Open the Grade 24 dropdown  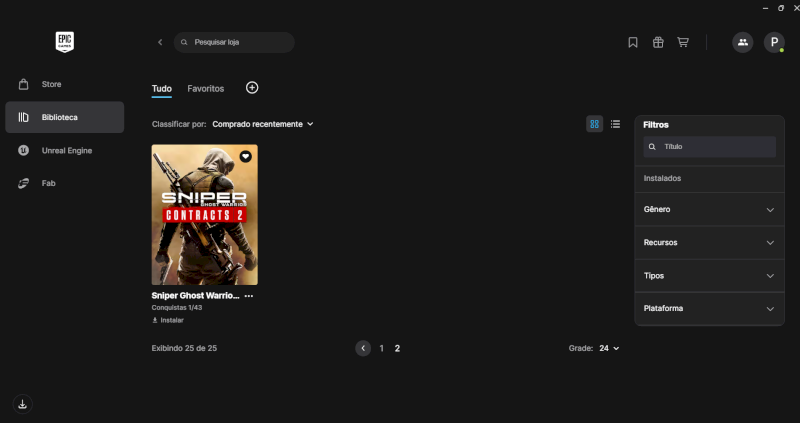click(609, 349)
